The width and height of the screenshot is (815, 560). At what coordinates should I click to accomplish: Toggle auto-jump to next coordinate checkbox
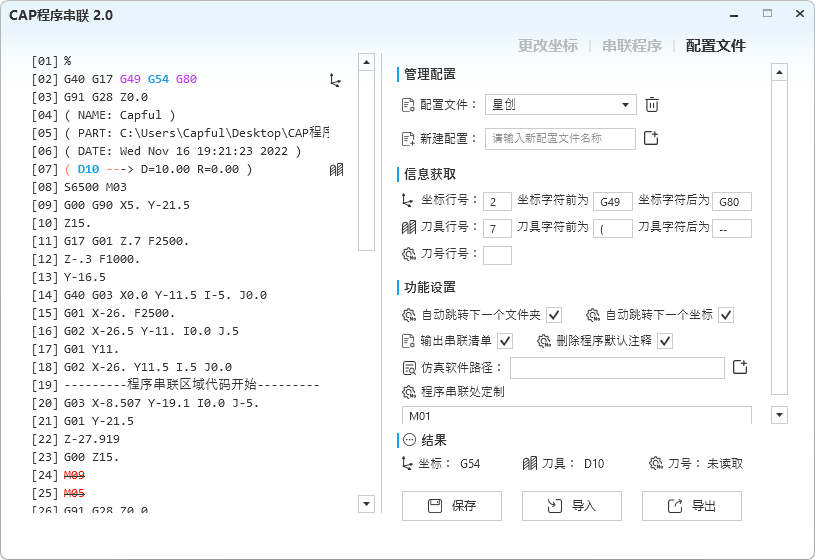point(726,315)
